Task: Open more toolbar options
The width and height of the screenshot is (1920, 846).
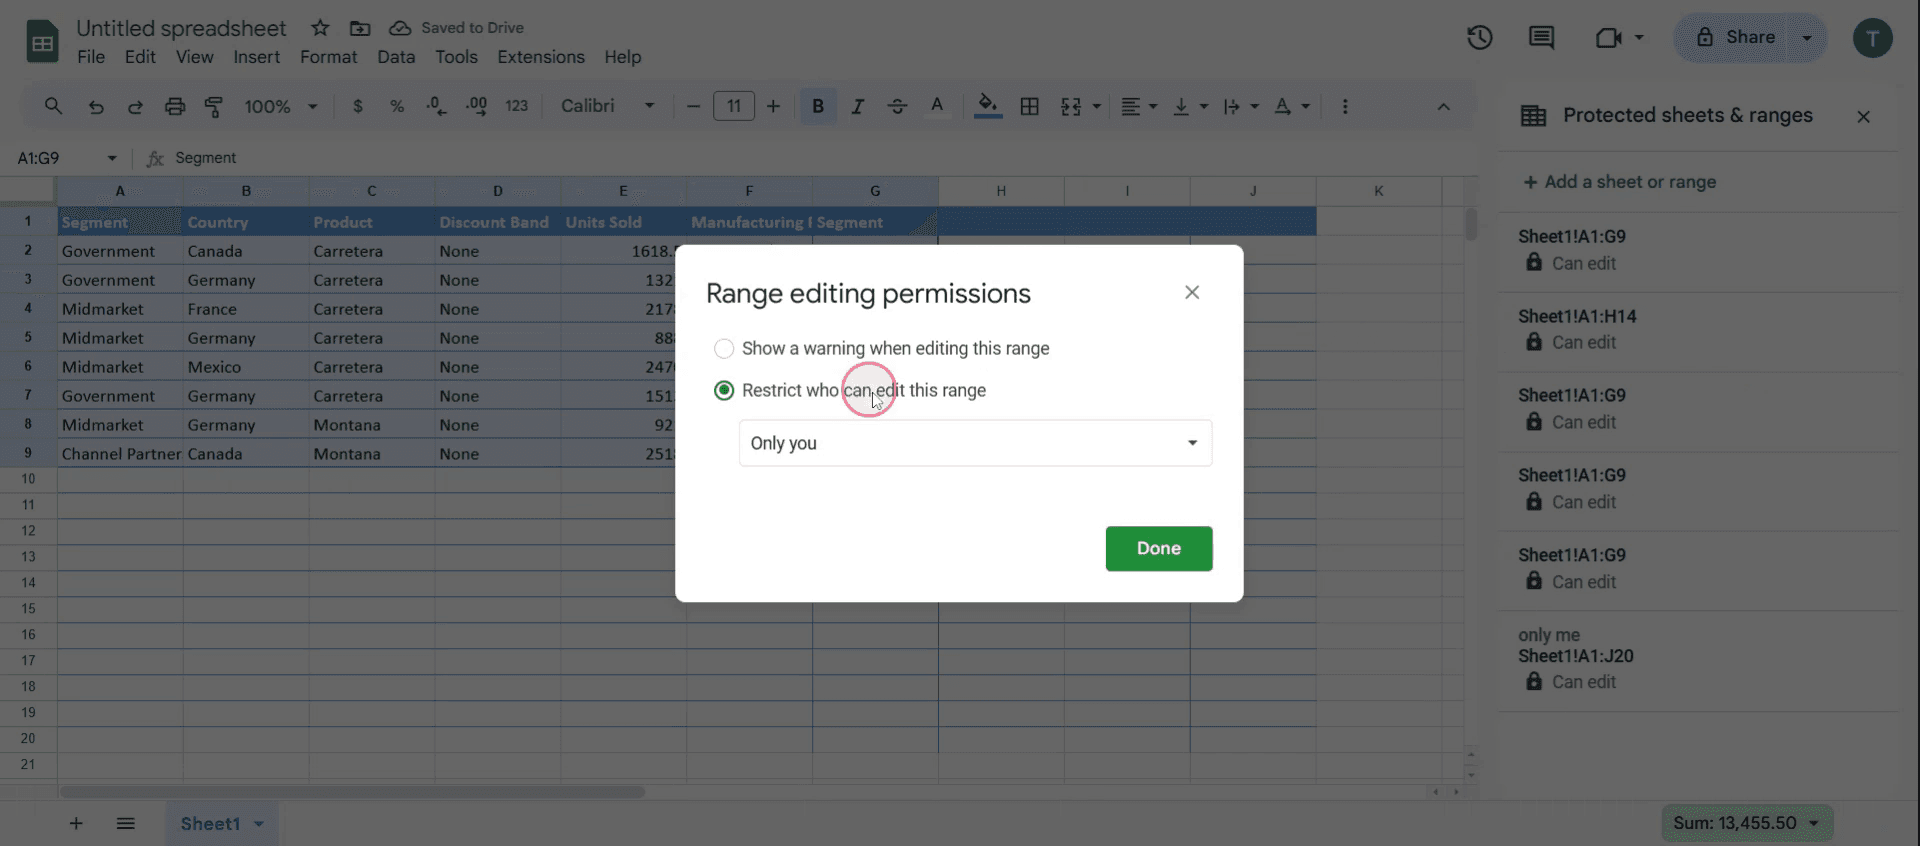Action: pyautogui.click(x=1345, y=106)
